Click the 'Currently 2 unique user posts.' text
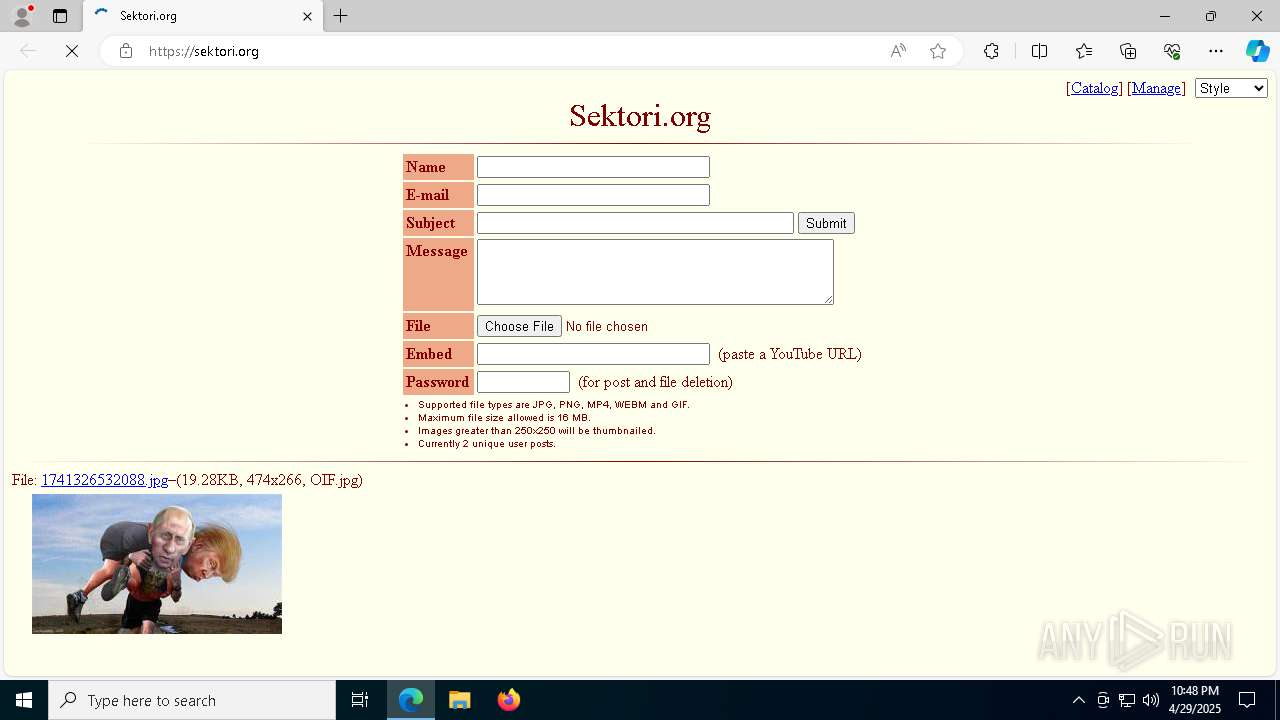 point(487,444)
